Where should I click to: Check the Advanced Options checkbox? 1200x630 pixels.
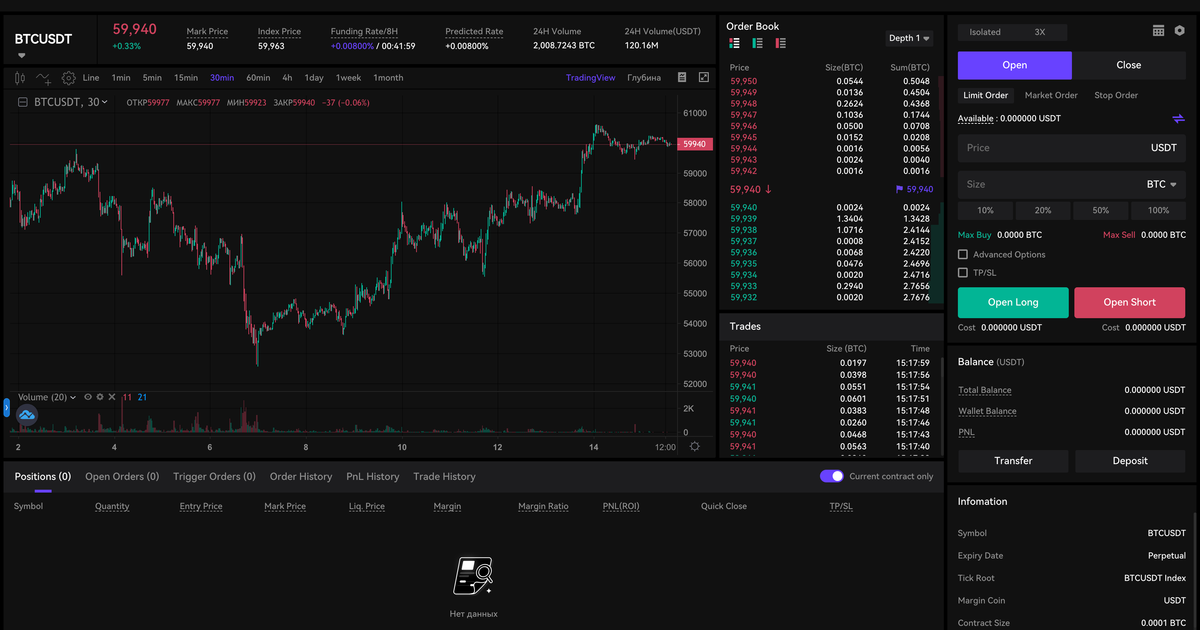coord(963,255)
